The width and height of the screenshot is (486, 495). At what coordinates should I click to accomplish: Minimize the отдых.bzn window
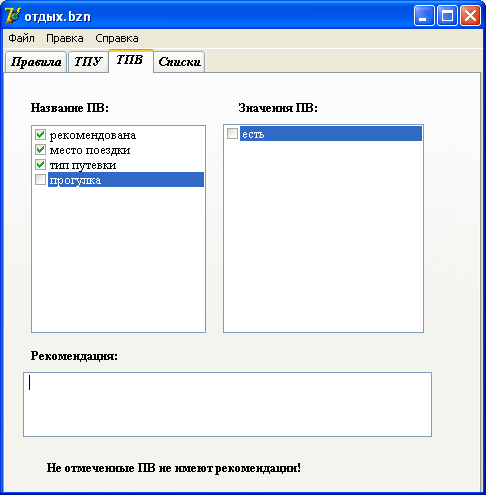click(x=424, y=15)
